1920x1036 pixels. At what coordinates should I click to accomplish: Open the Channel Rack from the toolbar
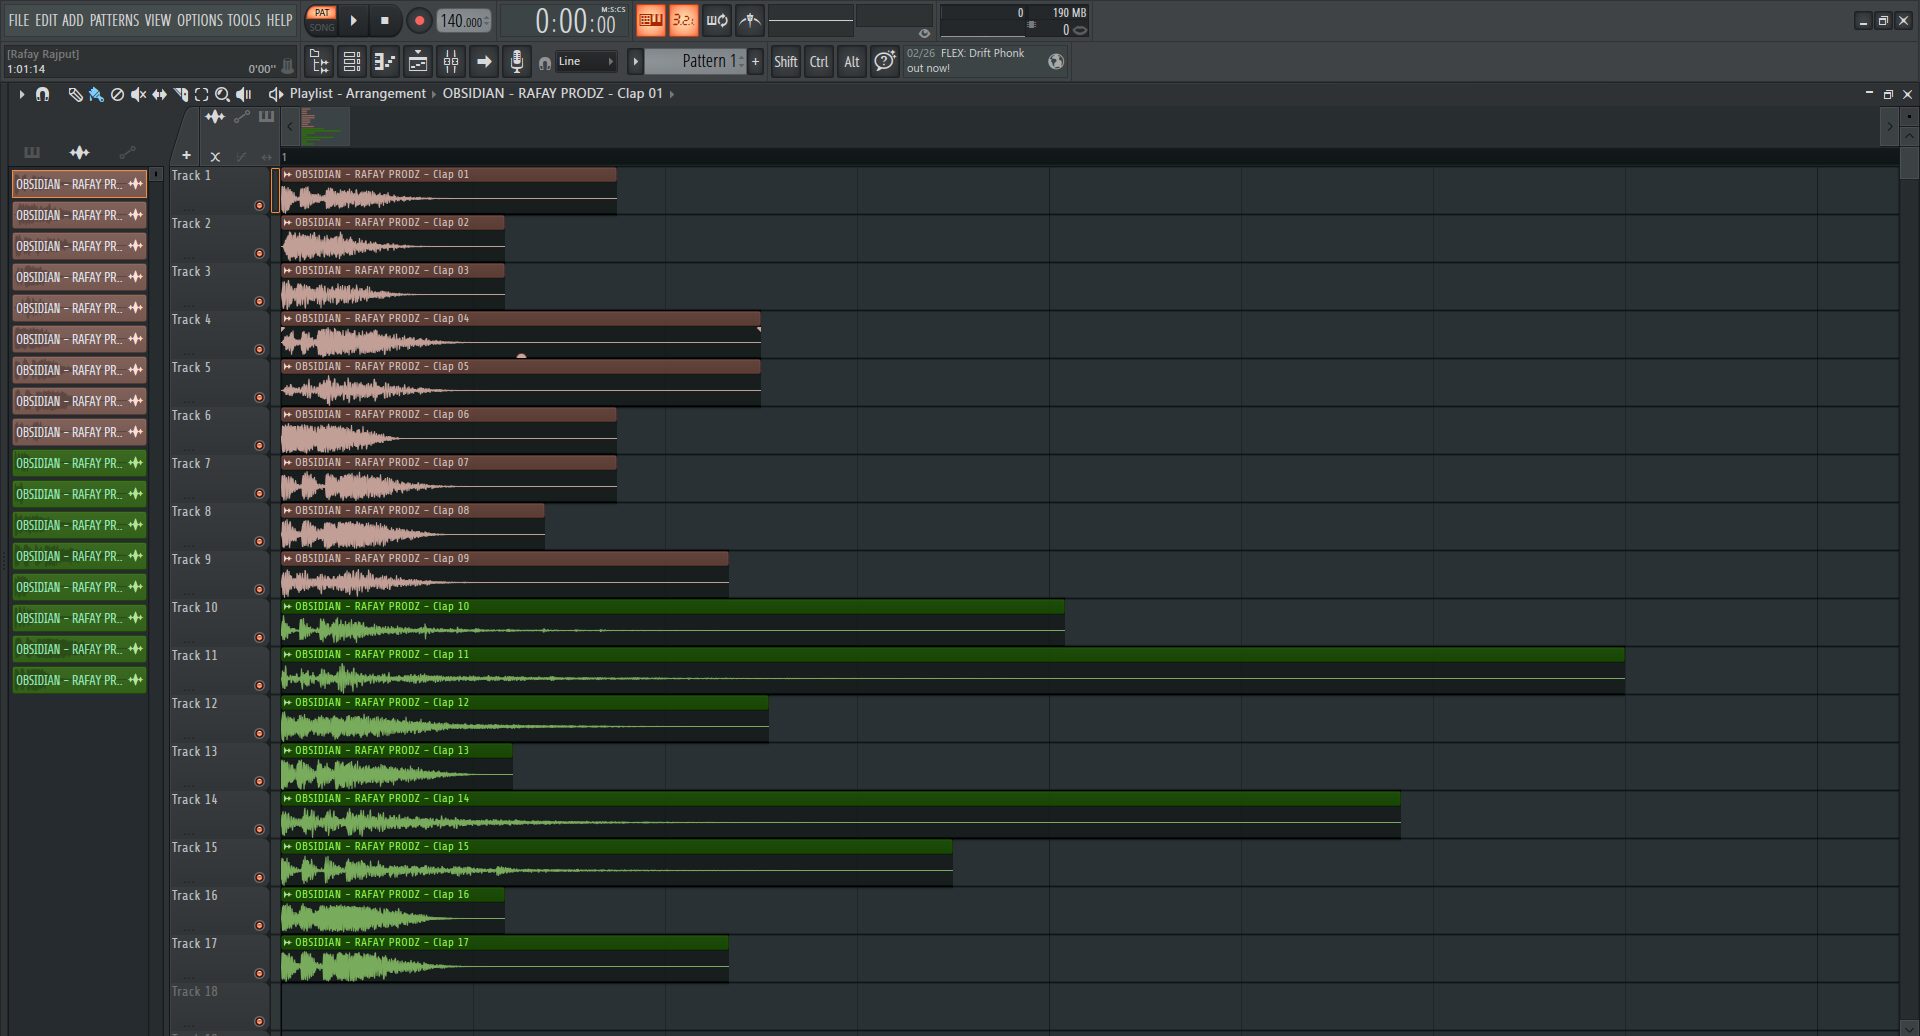[x=351, y=61]
